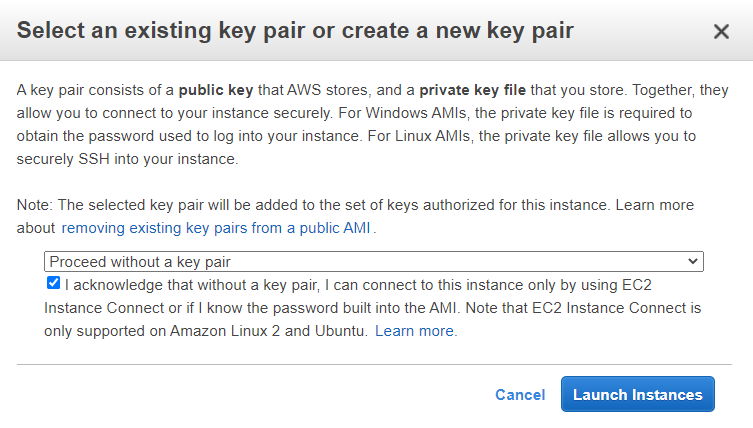Image resolution: width=753 pixels, height=428 pixels.
Task: Uncheck the key pair acknowledgment checkbox
Action: pos(53,283)
